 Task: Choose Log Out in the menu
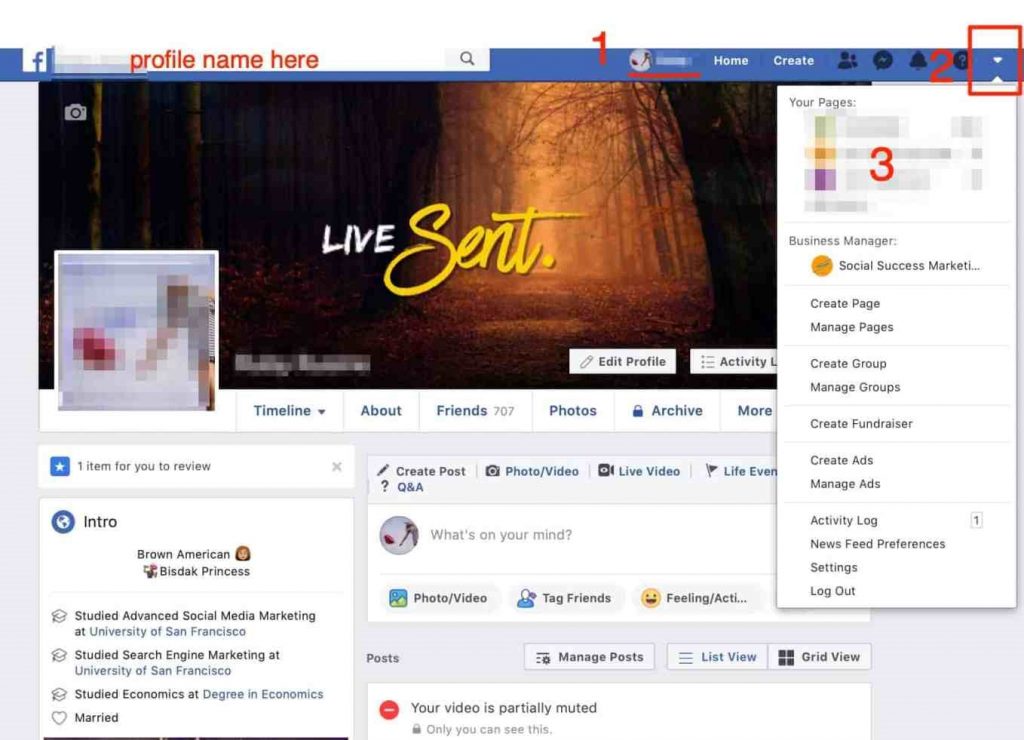tap(832, 591)
